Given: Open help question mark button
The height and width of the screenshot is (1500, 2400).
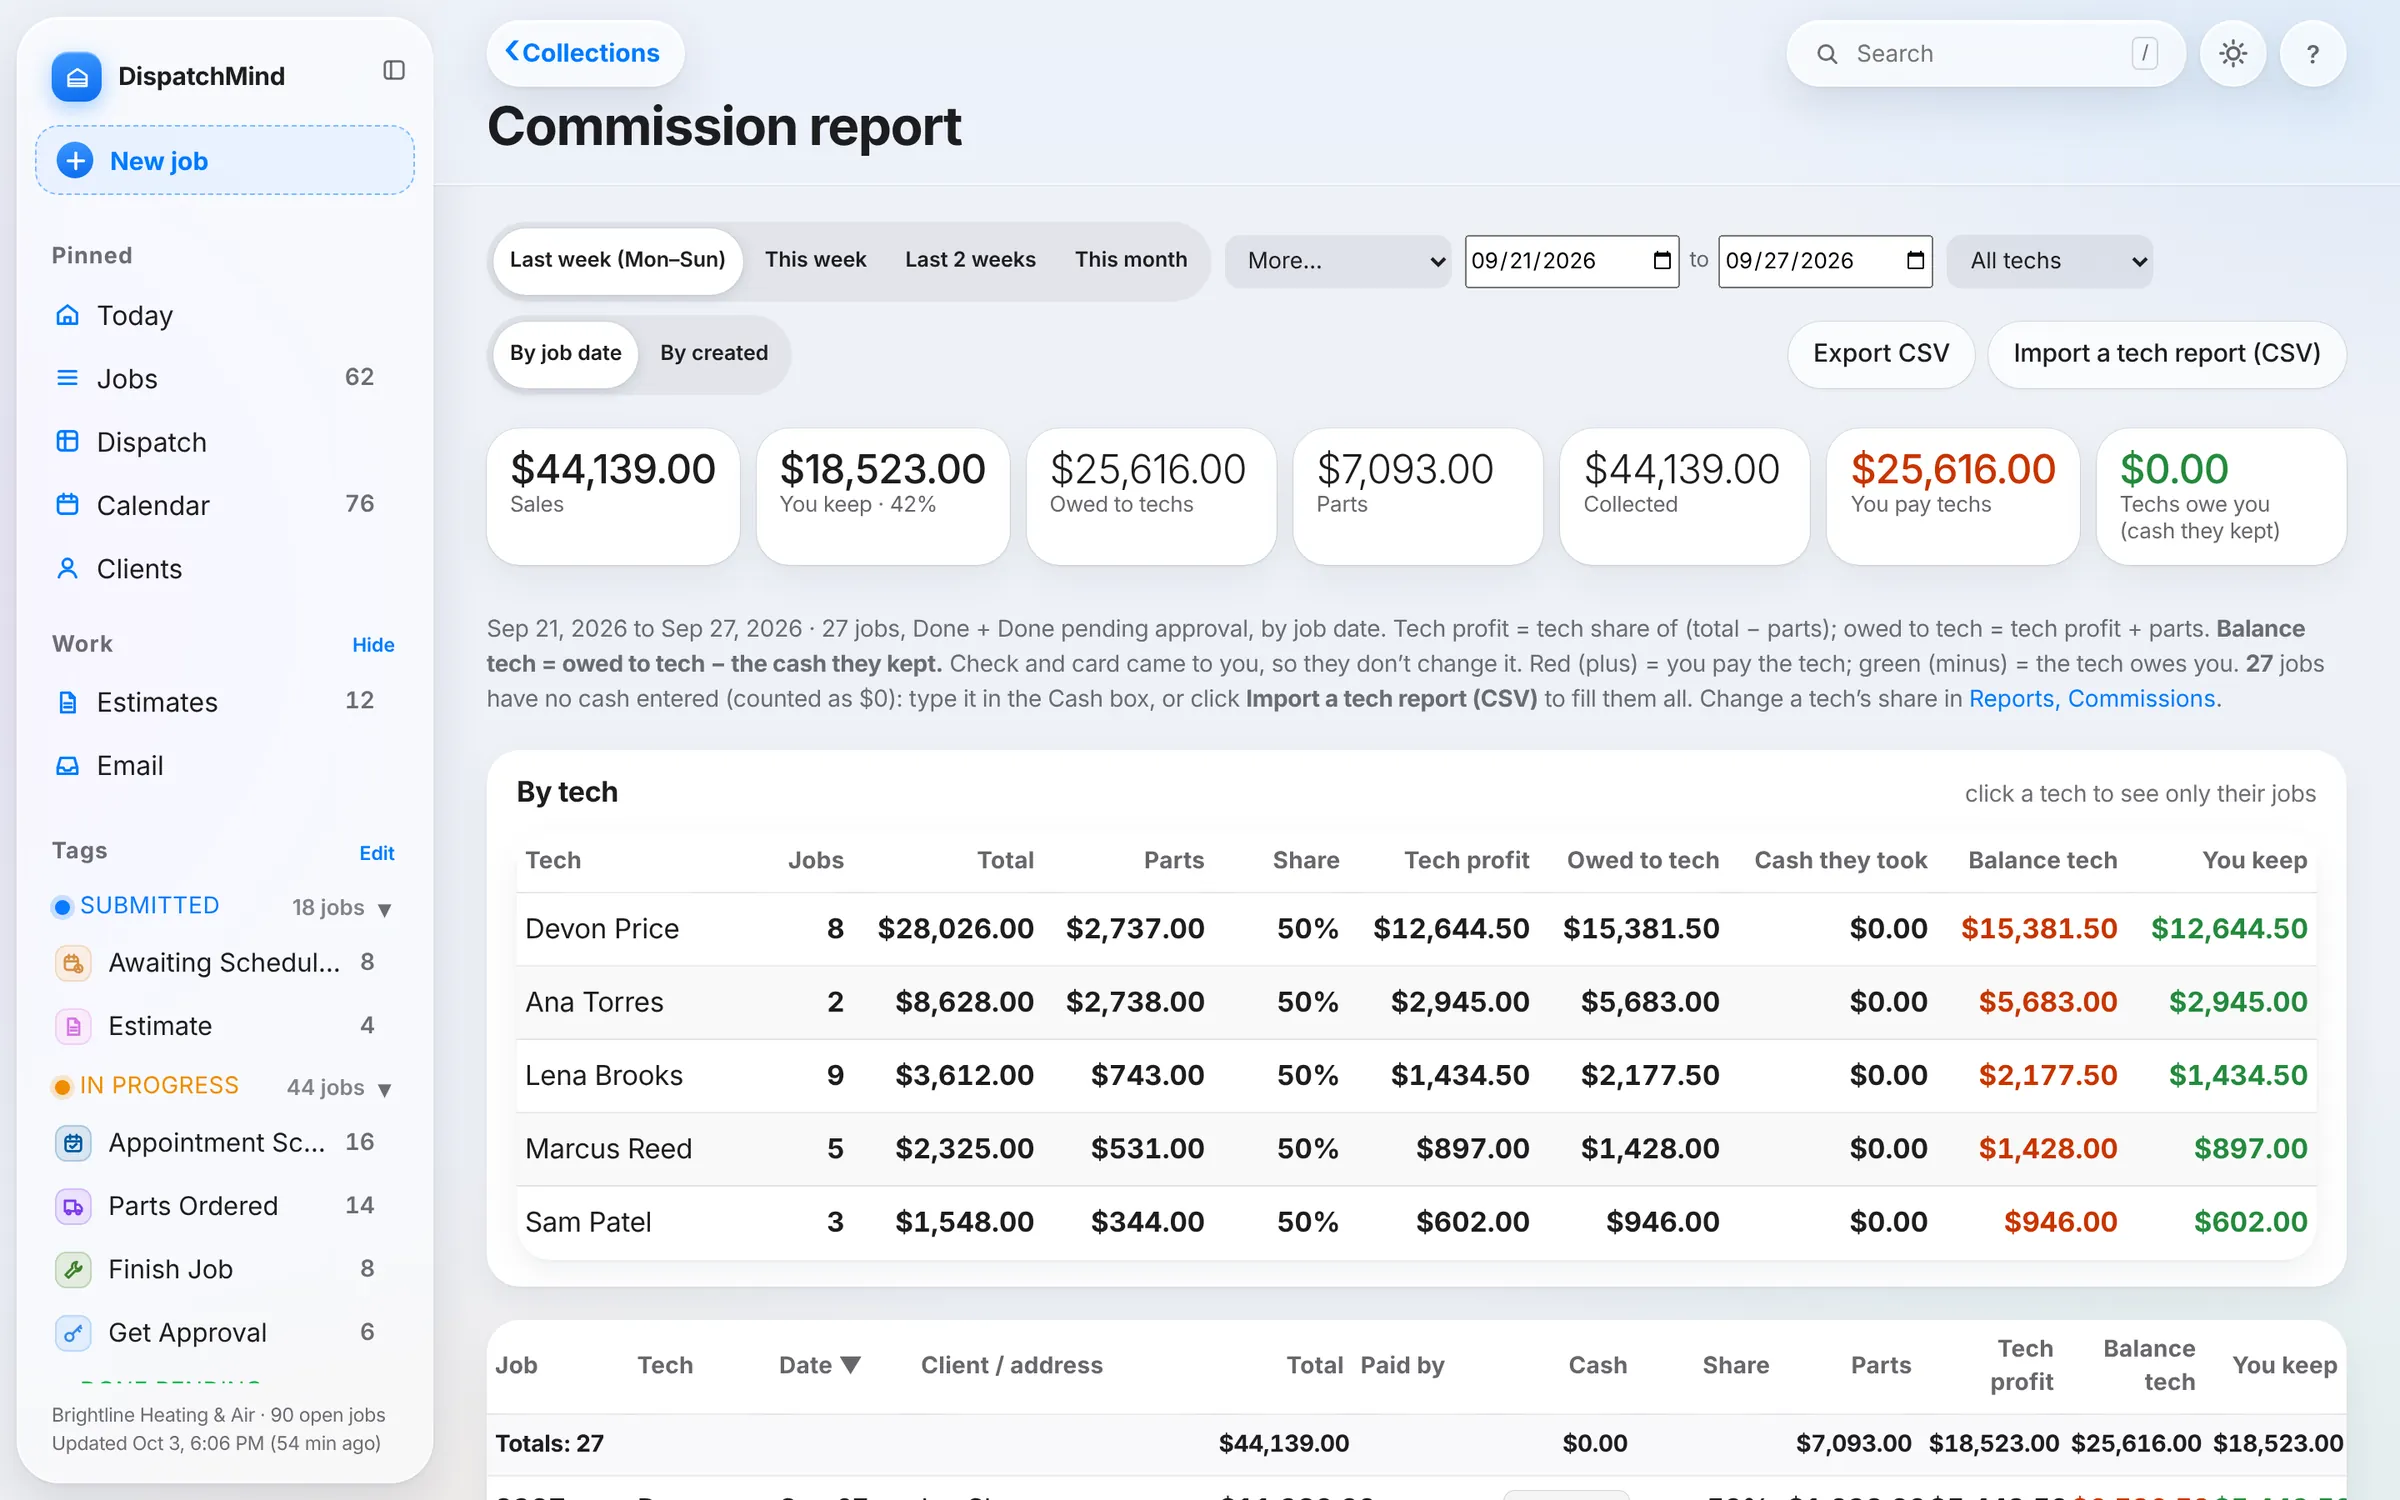Looking at the screenshot, I should pyautogui.click(x=2313, y=54).
